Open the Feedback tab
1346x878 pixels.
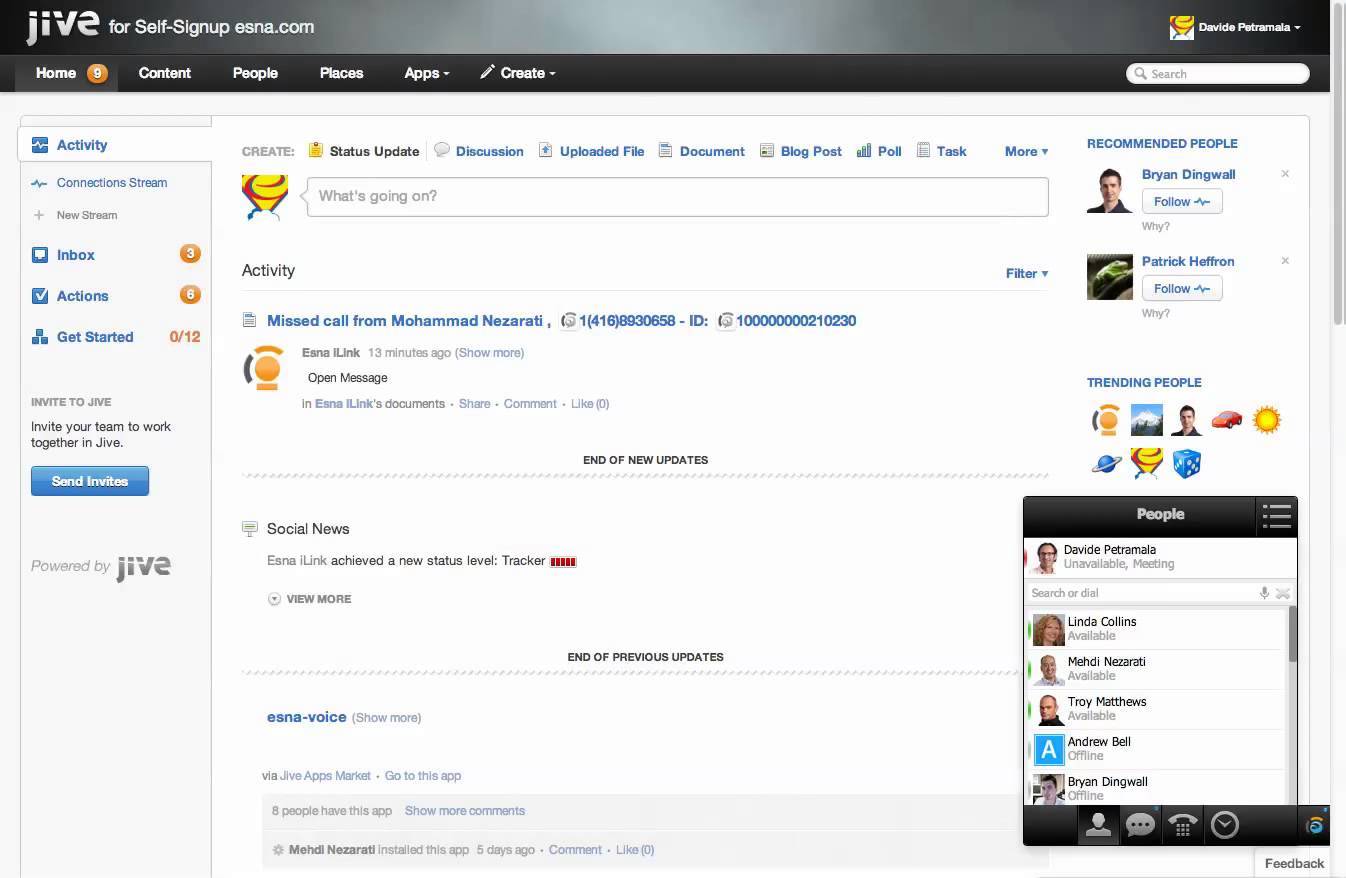coord(1294,863)
